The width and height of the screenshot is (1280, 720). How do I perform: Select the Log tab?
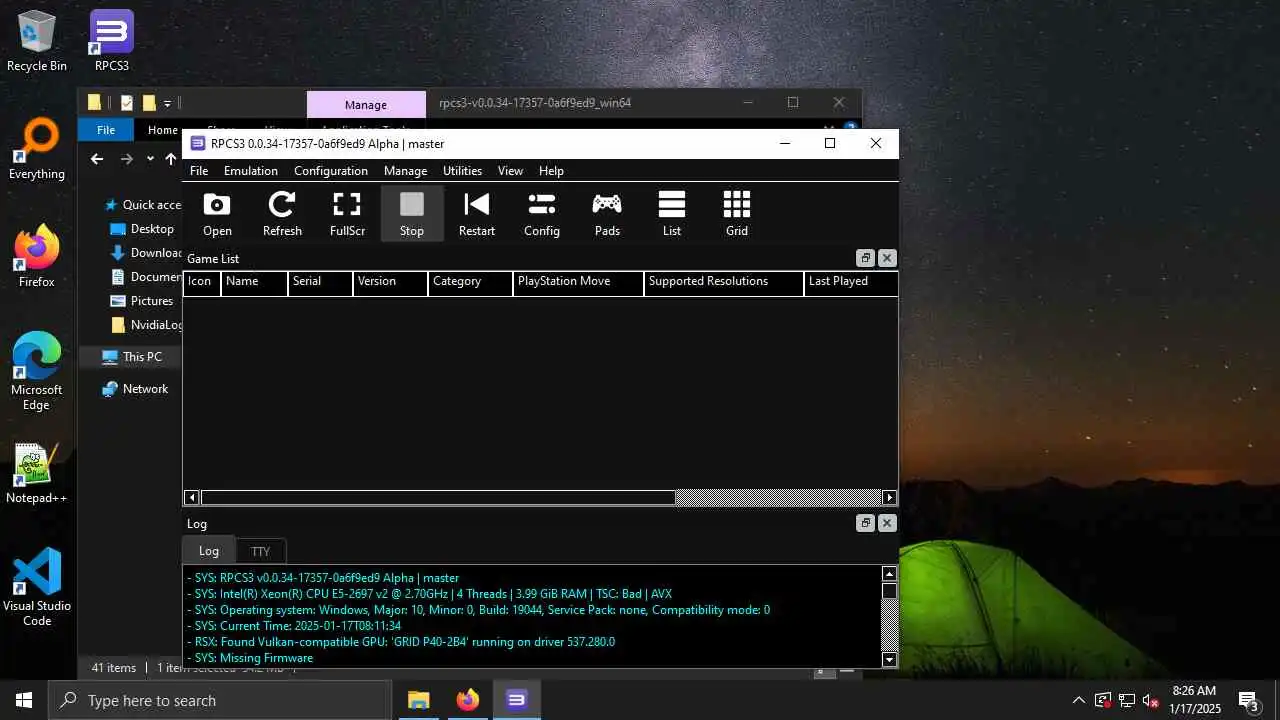click(208, 550)
